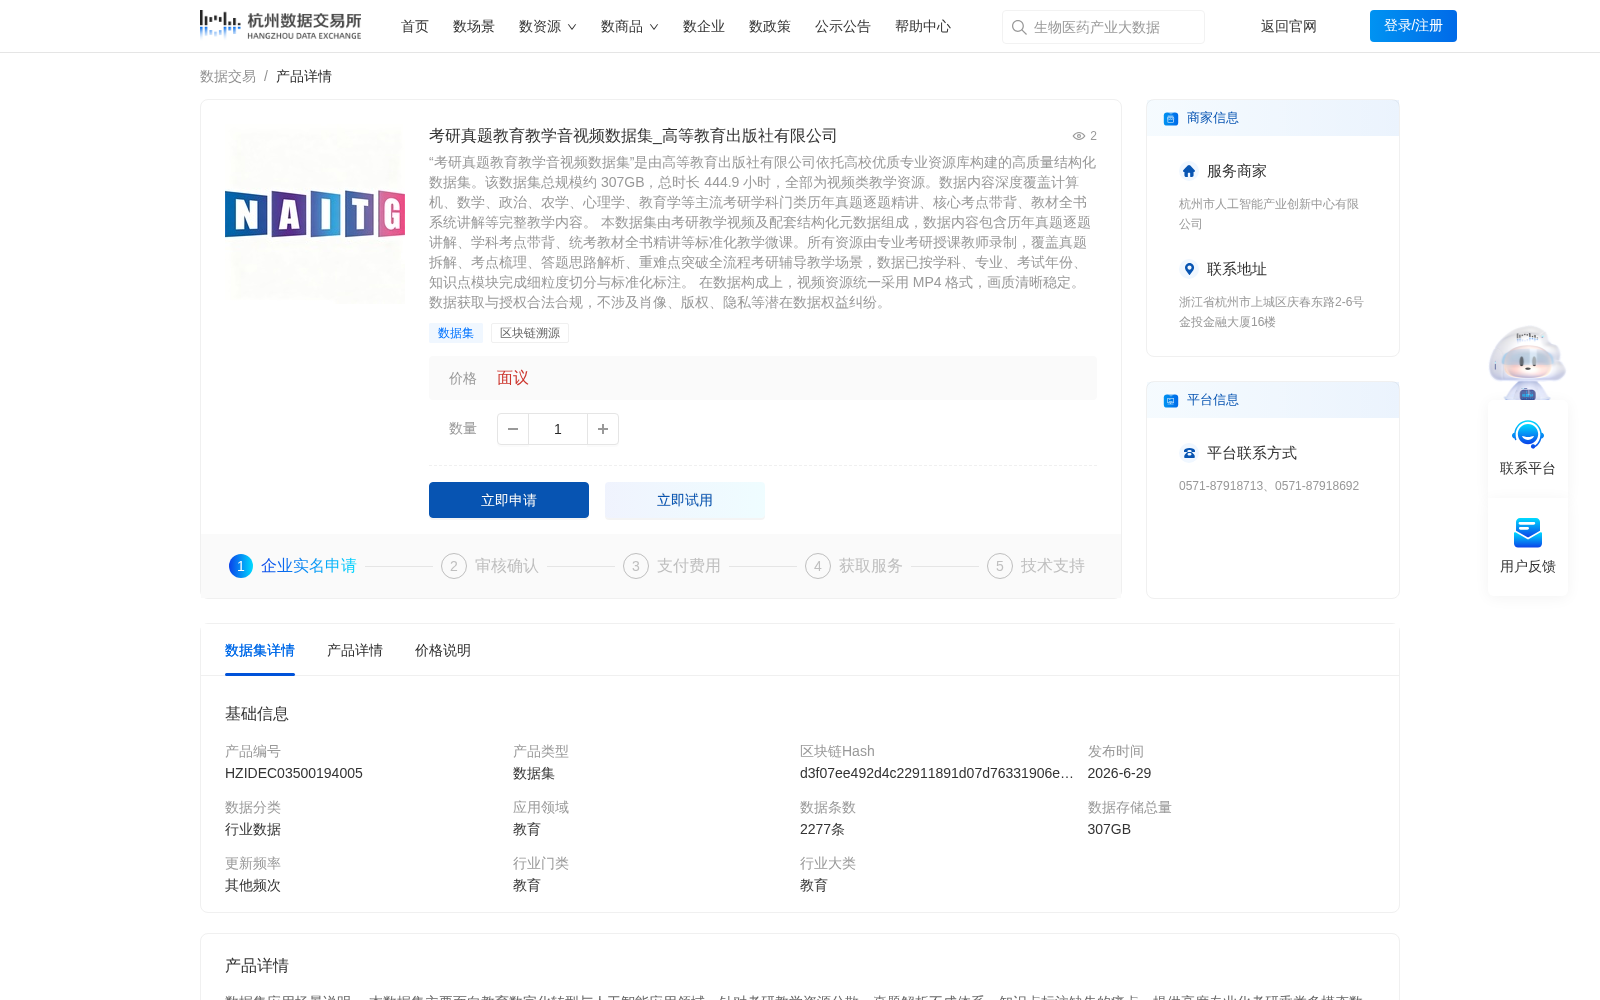The height and width of the screenshot is (1000, 1600).
Task: Click the 数据集 tag
Action: 456,333
